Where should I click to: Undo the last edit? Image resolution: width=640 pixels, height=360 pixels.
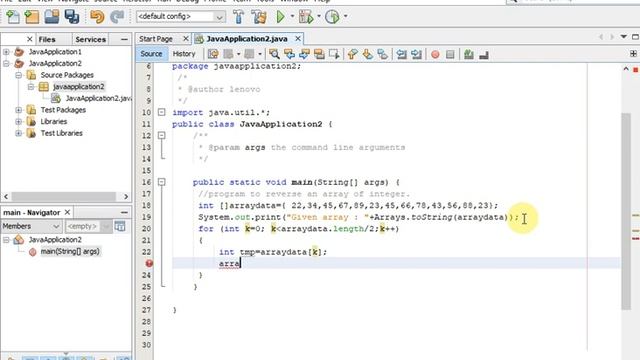coord(97,17)
